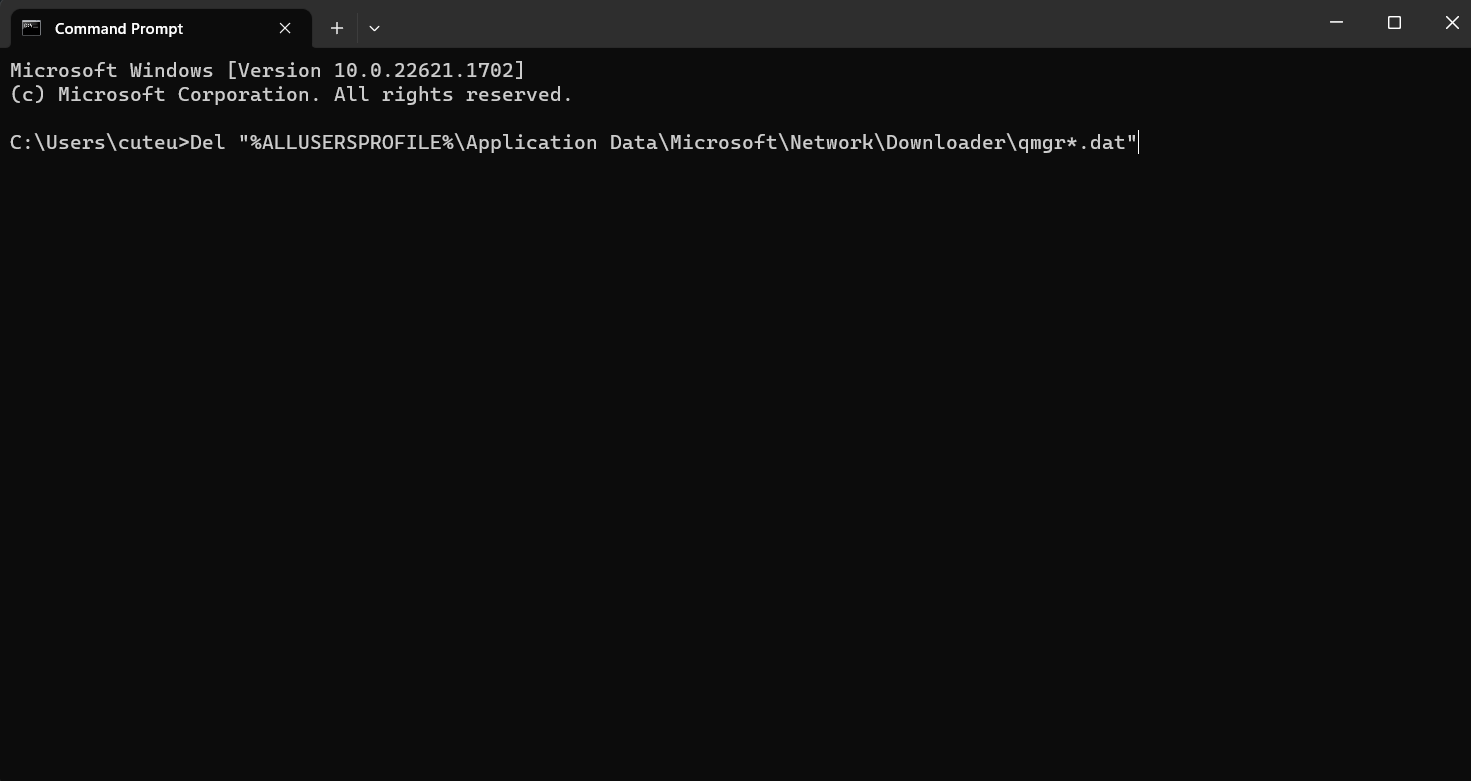
Task: Open the new tab dropdown chevron
Action: point(374,29)
